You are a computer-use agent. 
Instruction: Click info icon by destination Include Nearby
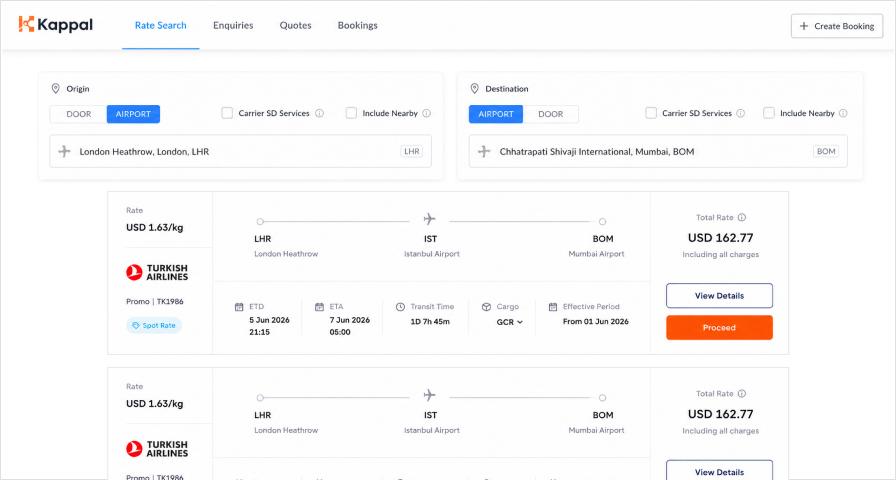(x=843, y=113)
